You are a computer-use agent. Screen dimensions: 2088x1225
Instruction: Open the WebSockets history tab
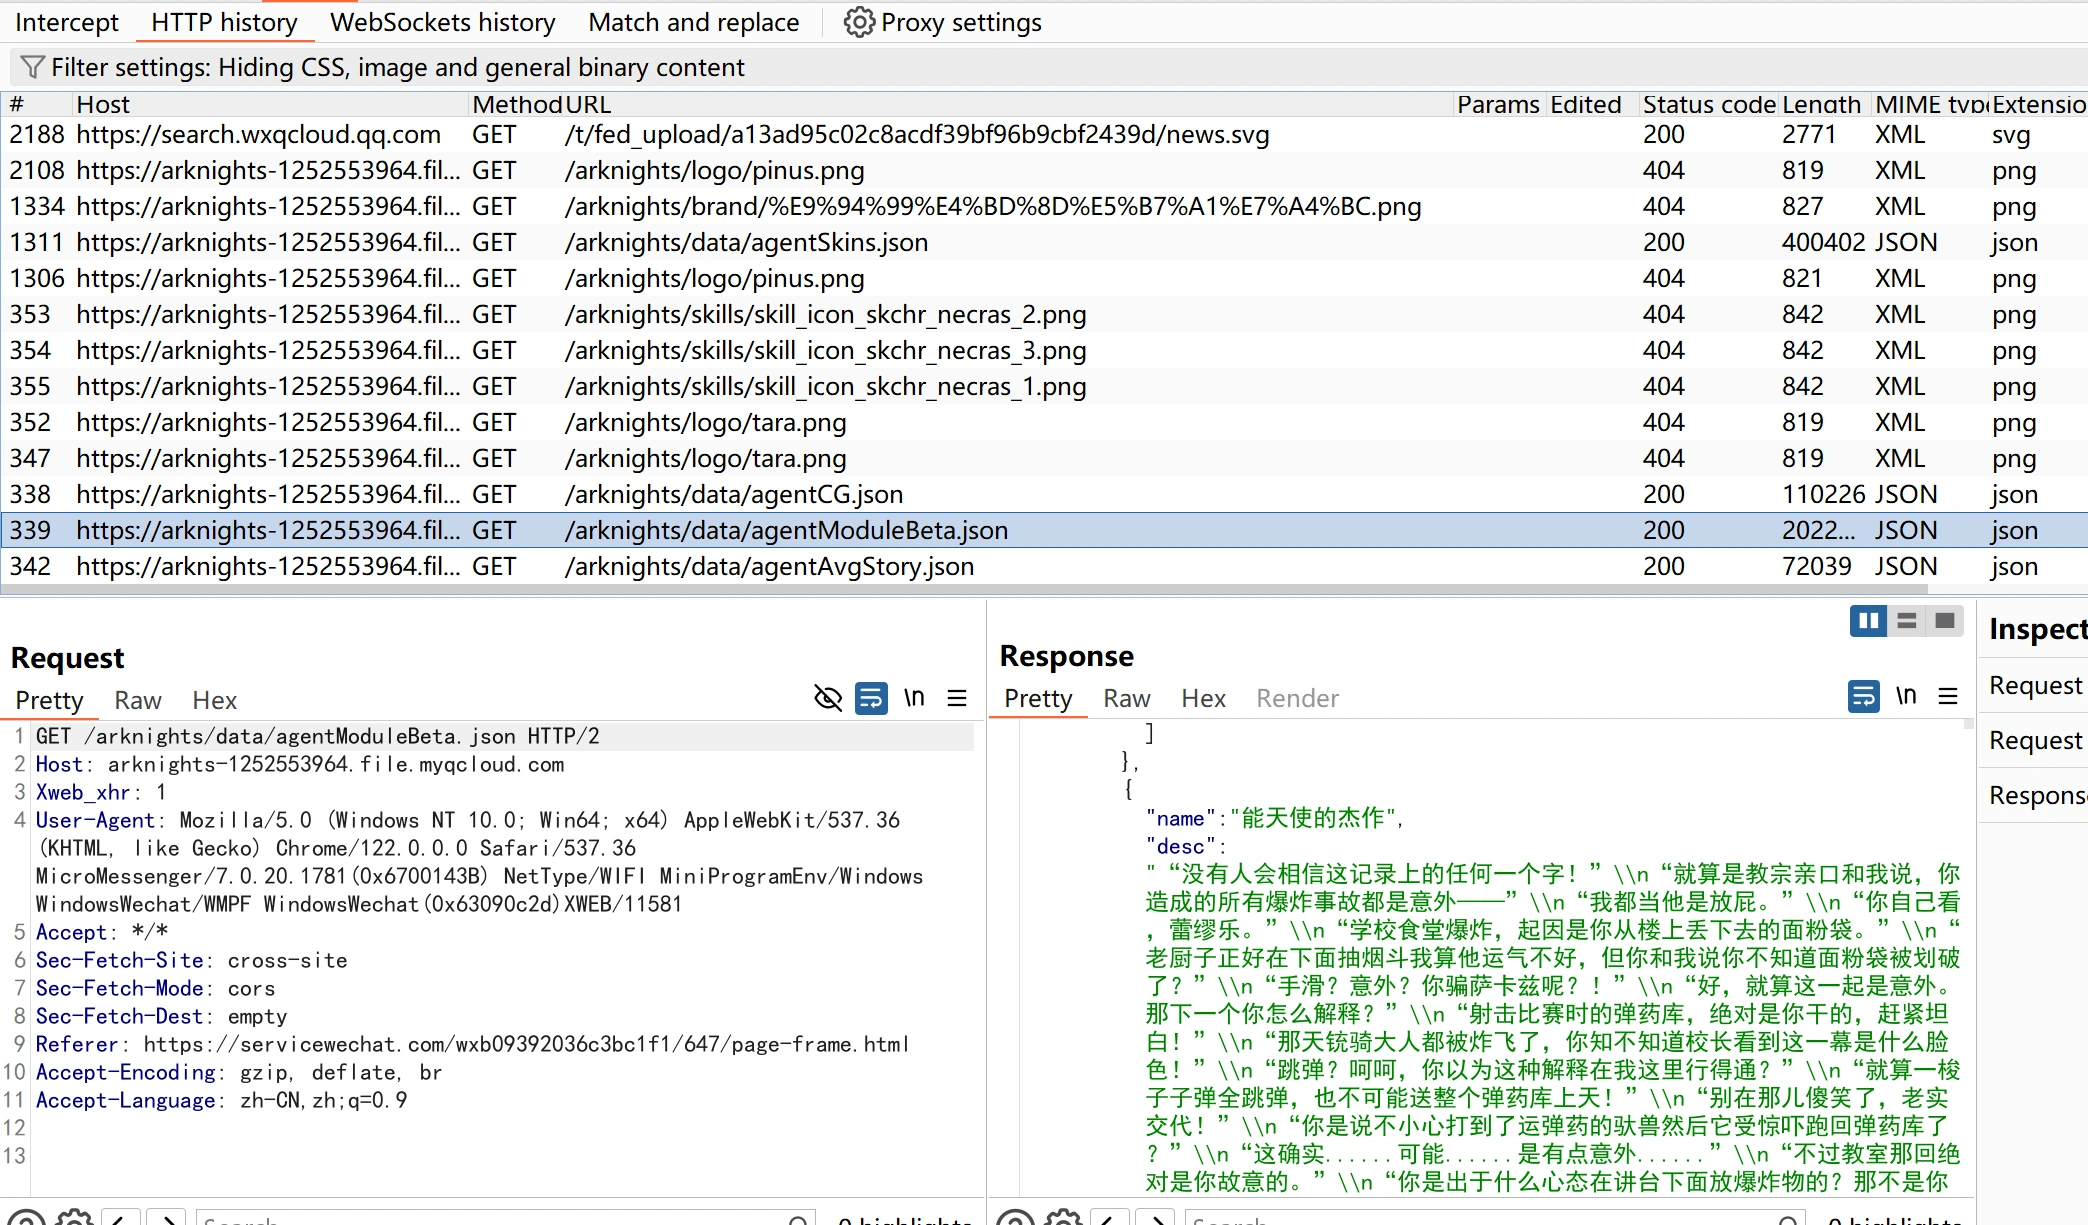point(442,22)
